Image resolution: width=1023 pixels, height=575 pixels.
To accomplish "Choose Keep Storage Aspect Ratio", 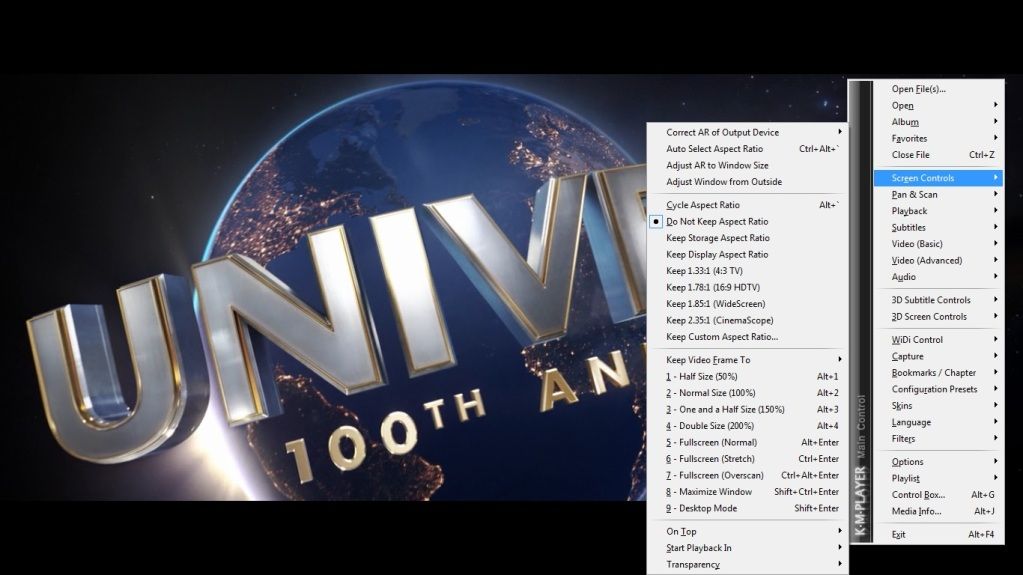I will (747, 238).
